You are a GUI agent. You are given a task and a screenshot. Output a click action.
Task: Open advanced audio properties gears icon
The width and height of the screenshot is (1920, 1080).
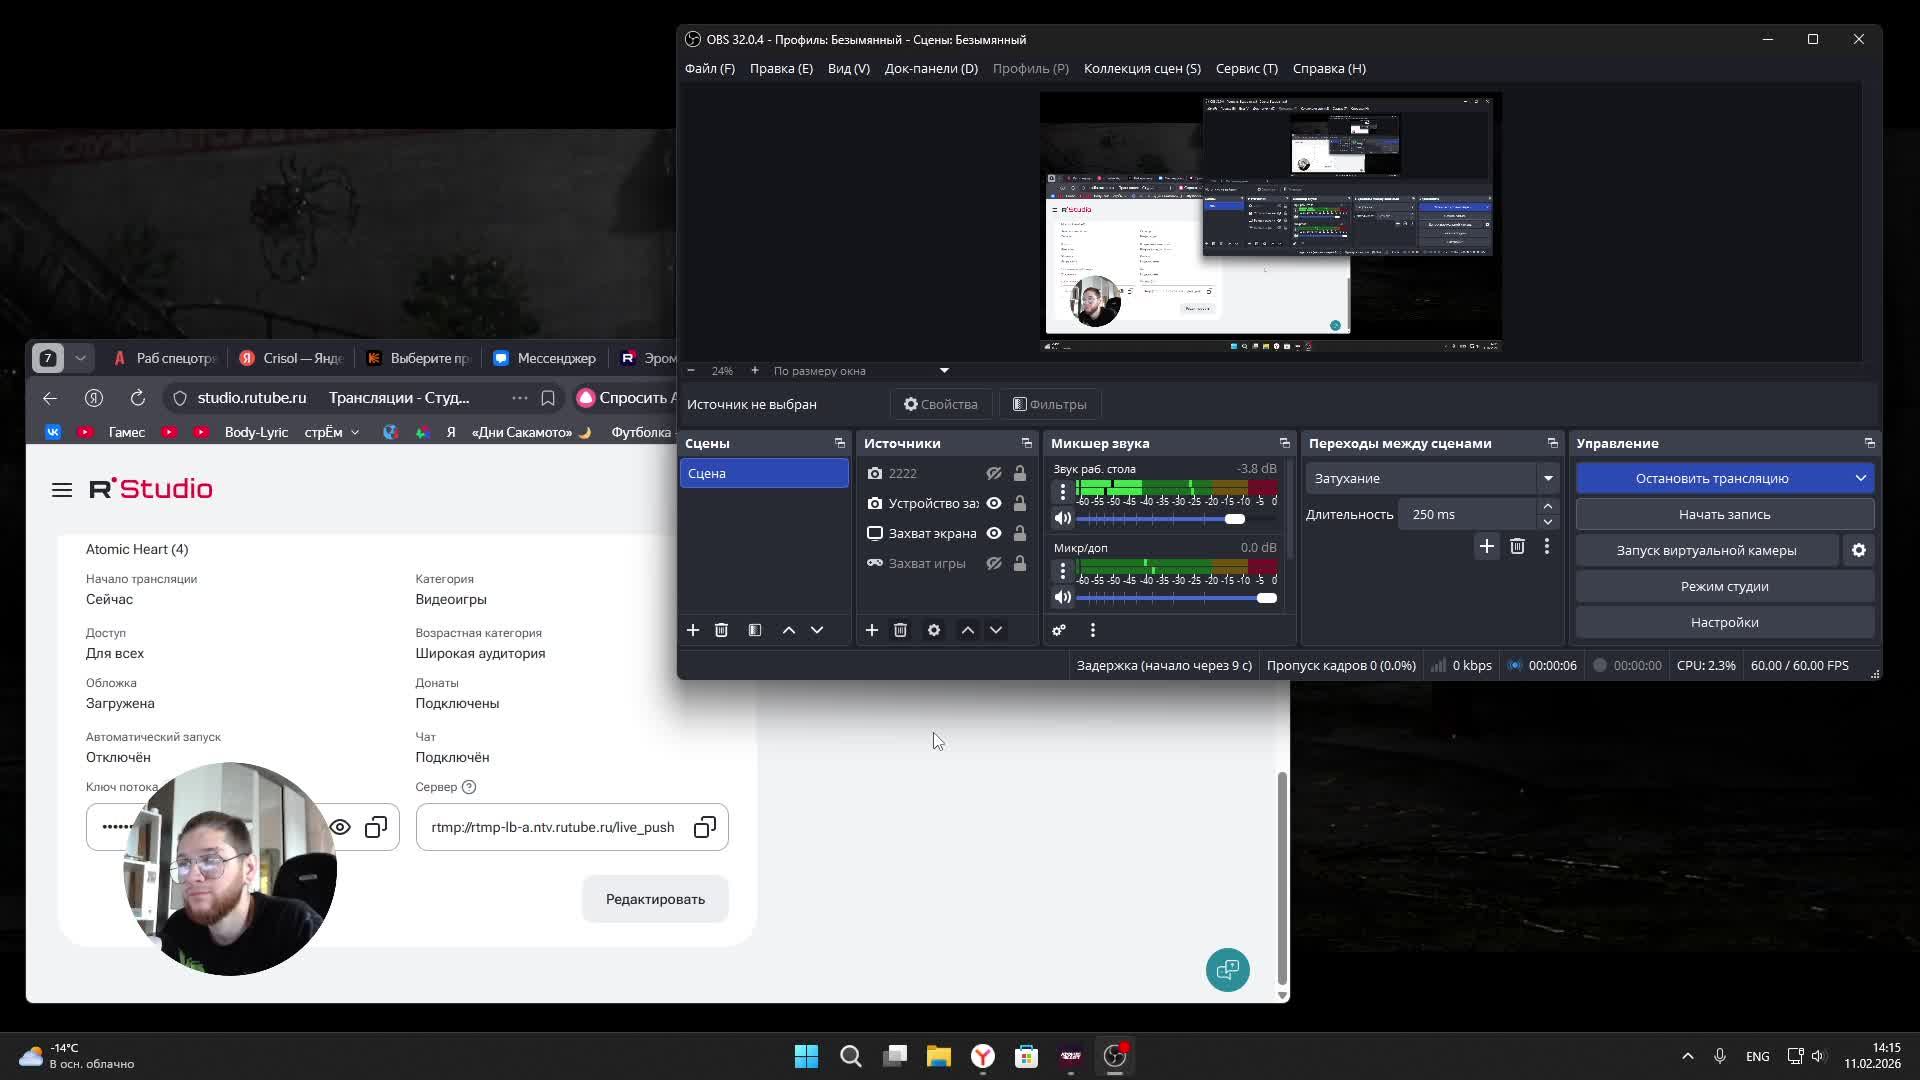point(1059,630)
